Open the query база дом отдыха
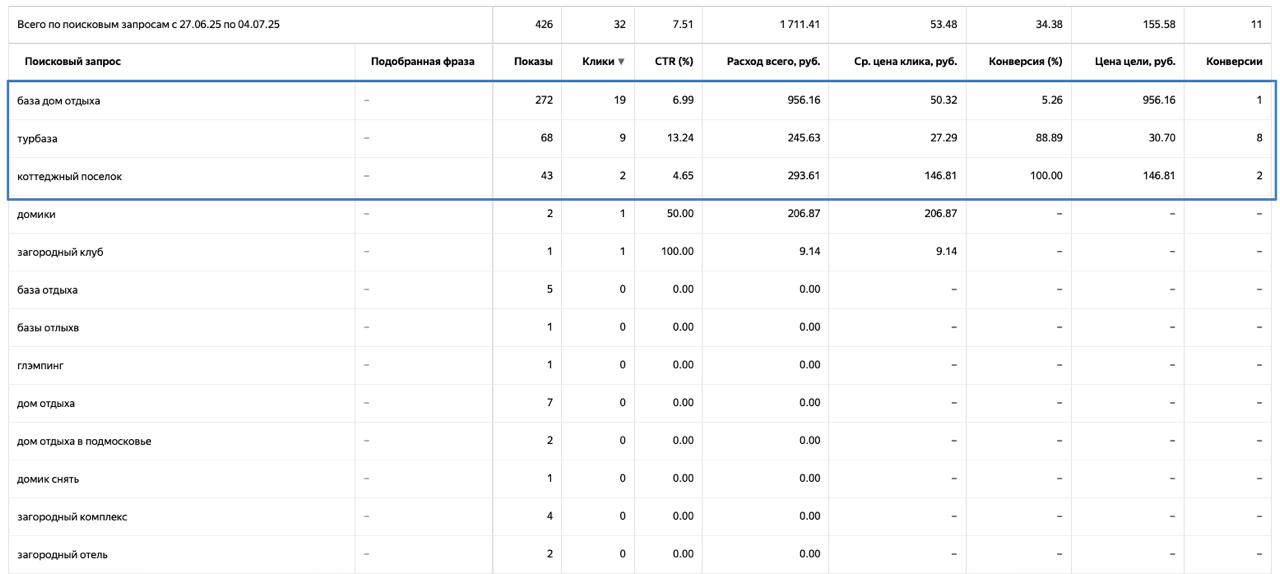The height and width of the screenshot is (574, 1280). pos(58,101)
